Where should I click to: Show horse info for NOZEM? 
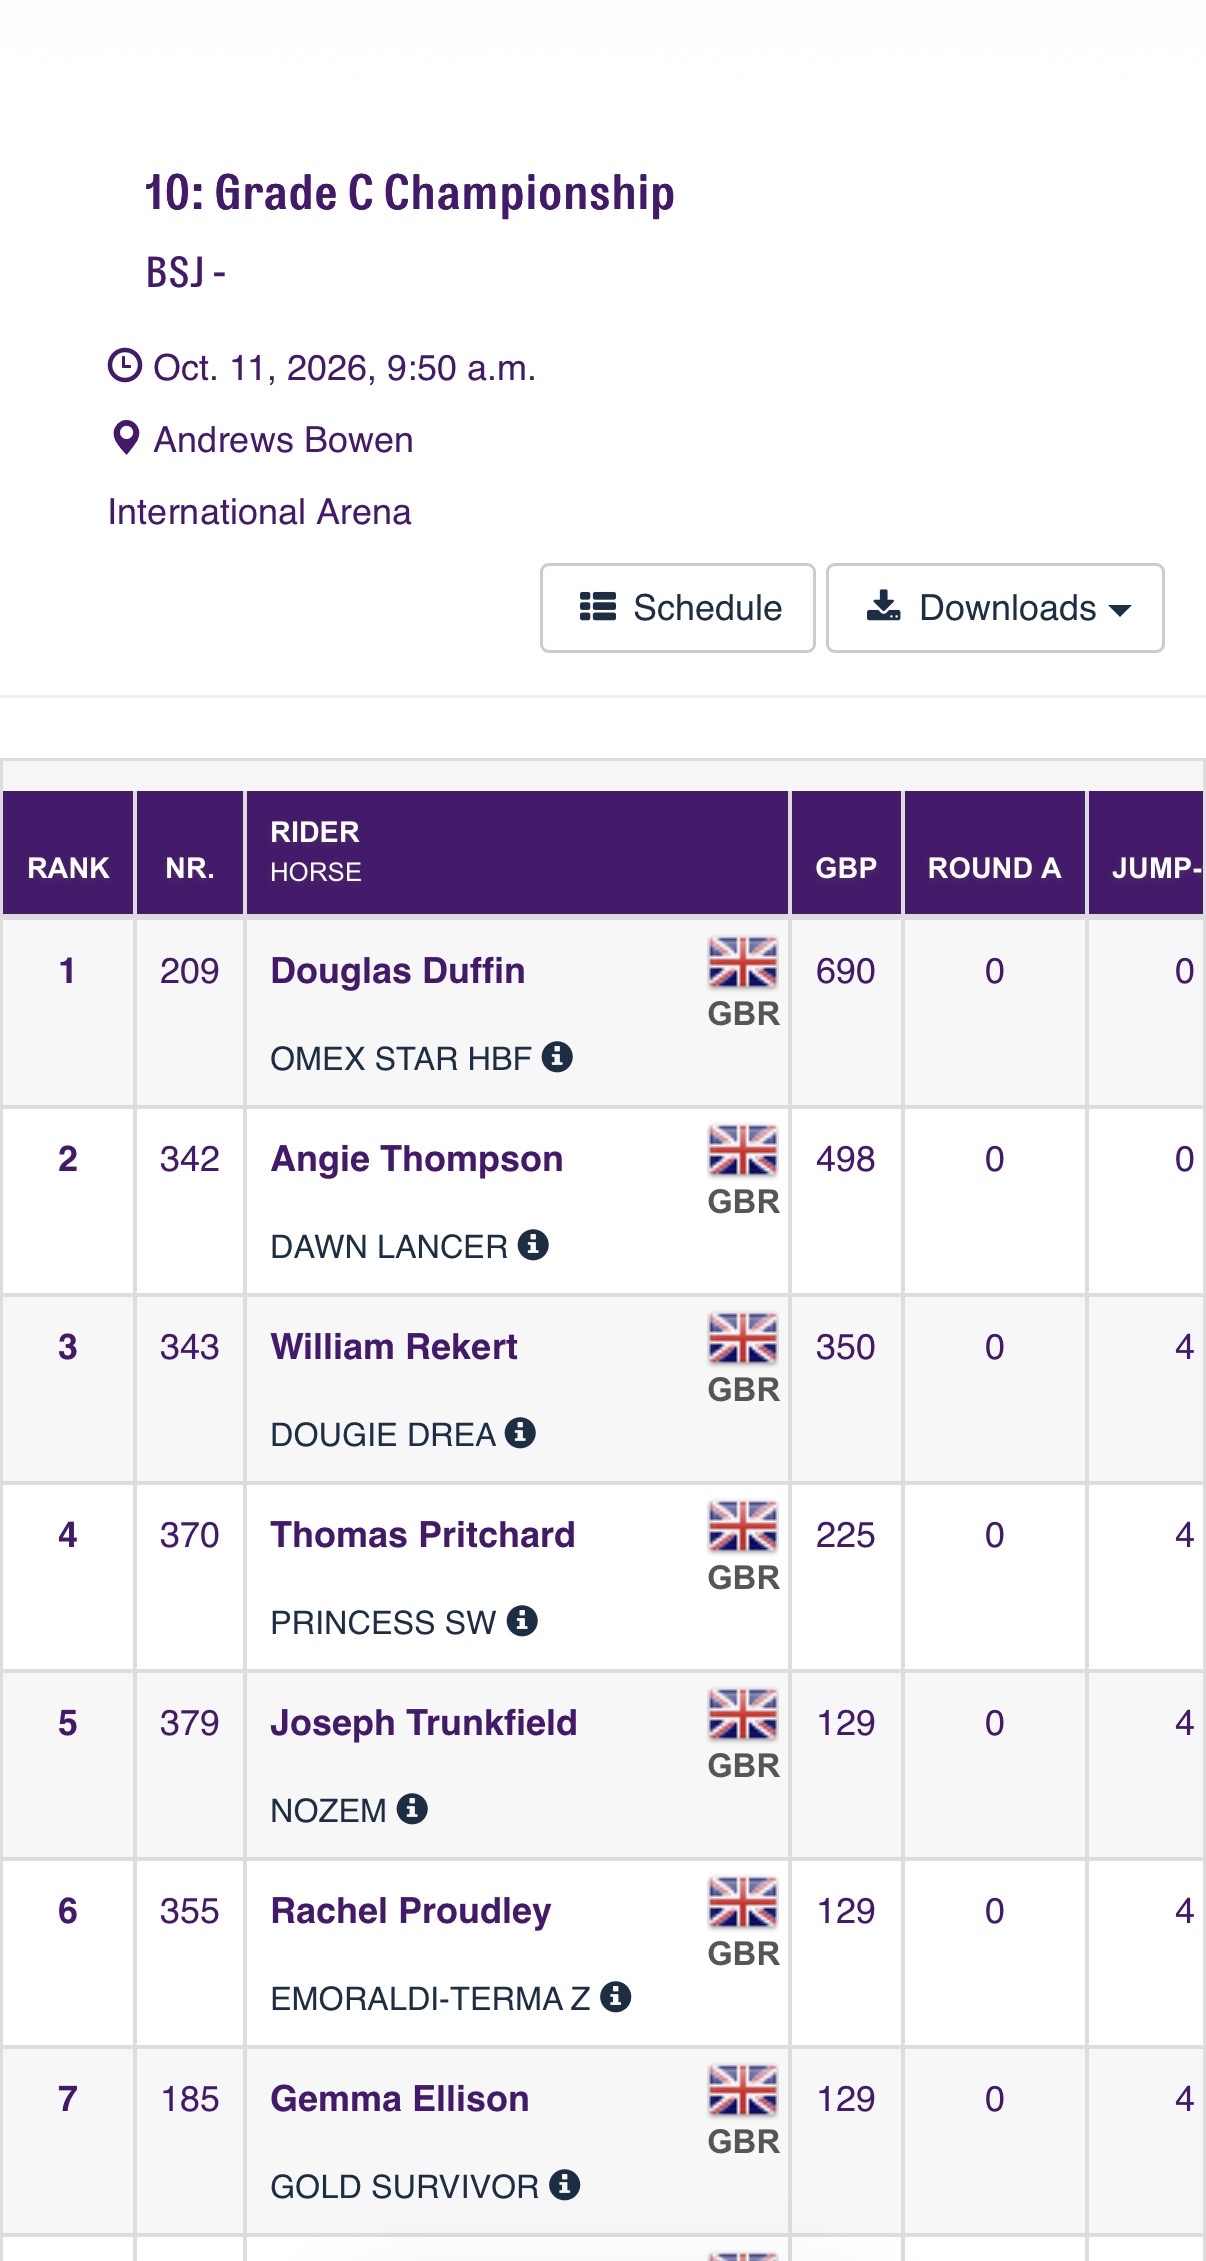[412, 1808]
